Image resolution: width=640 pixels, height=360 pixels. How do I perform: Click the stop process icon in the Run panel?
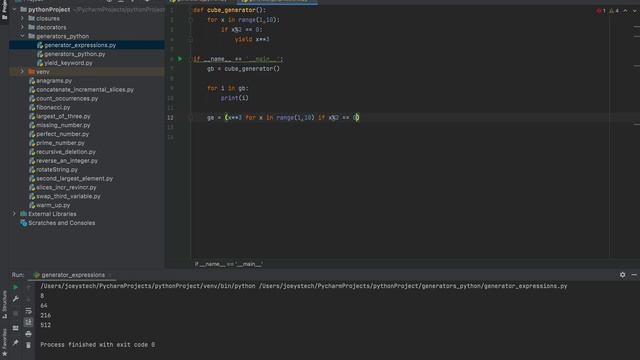[x=16, y=313]
